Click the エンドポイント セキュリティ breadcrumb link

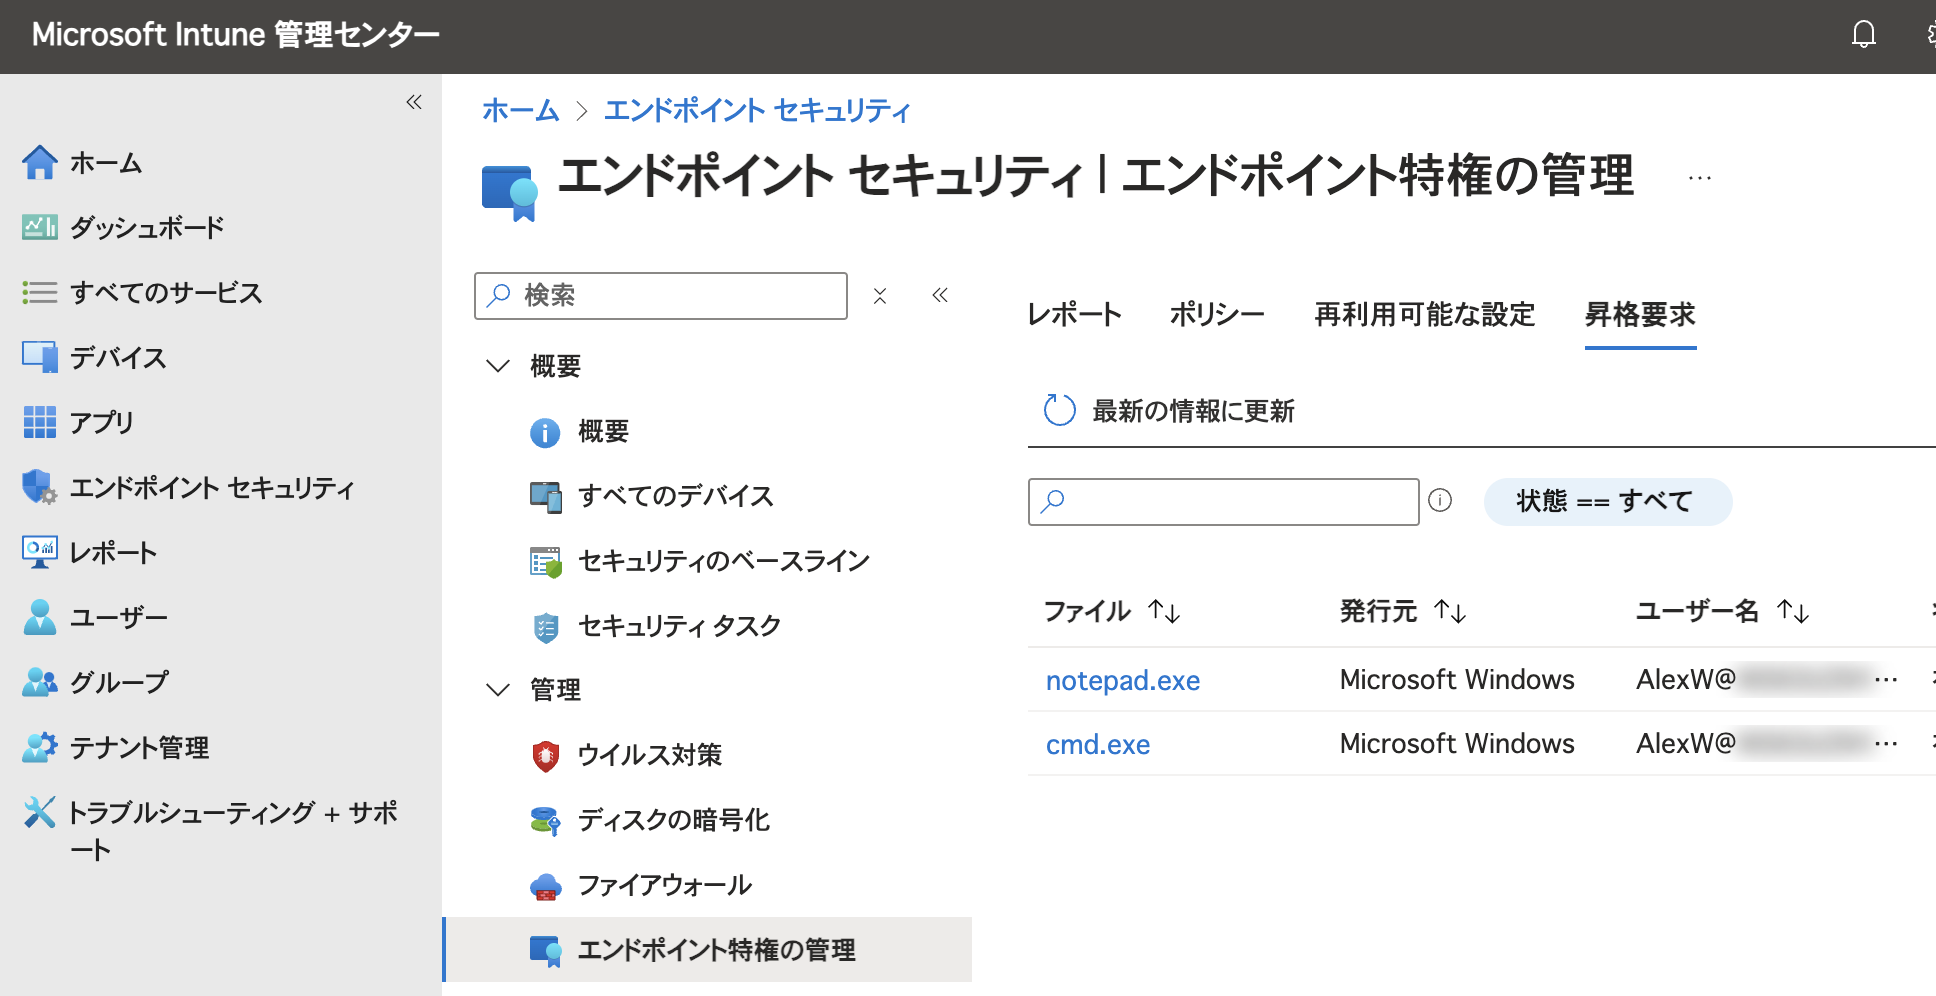[758, 110]
